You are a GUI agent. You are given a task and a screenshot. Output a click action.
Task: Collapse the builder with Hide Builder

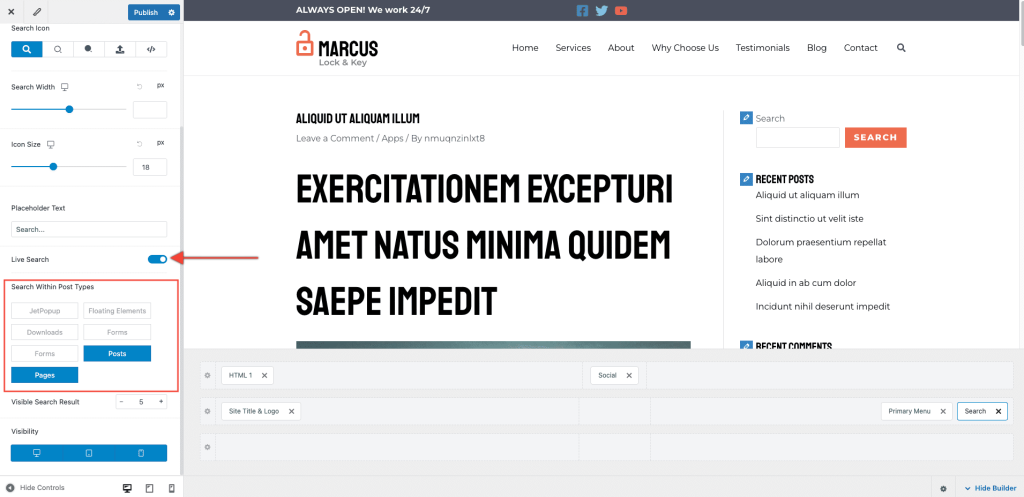click(x=989, y=488)
